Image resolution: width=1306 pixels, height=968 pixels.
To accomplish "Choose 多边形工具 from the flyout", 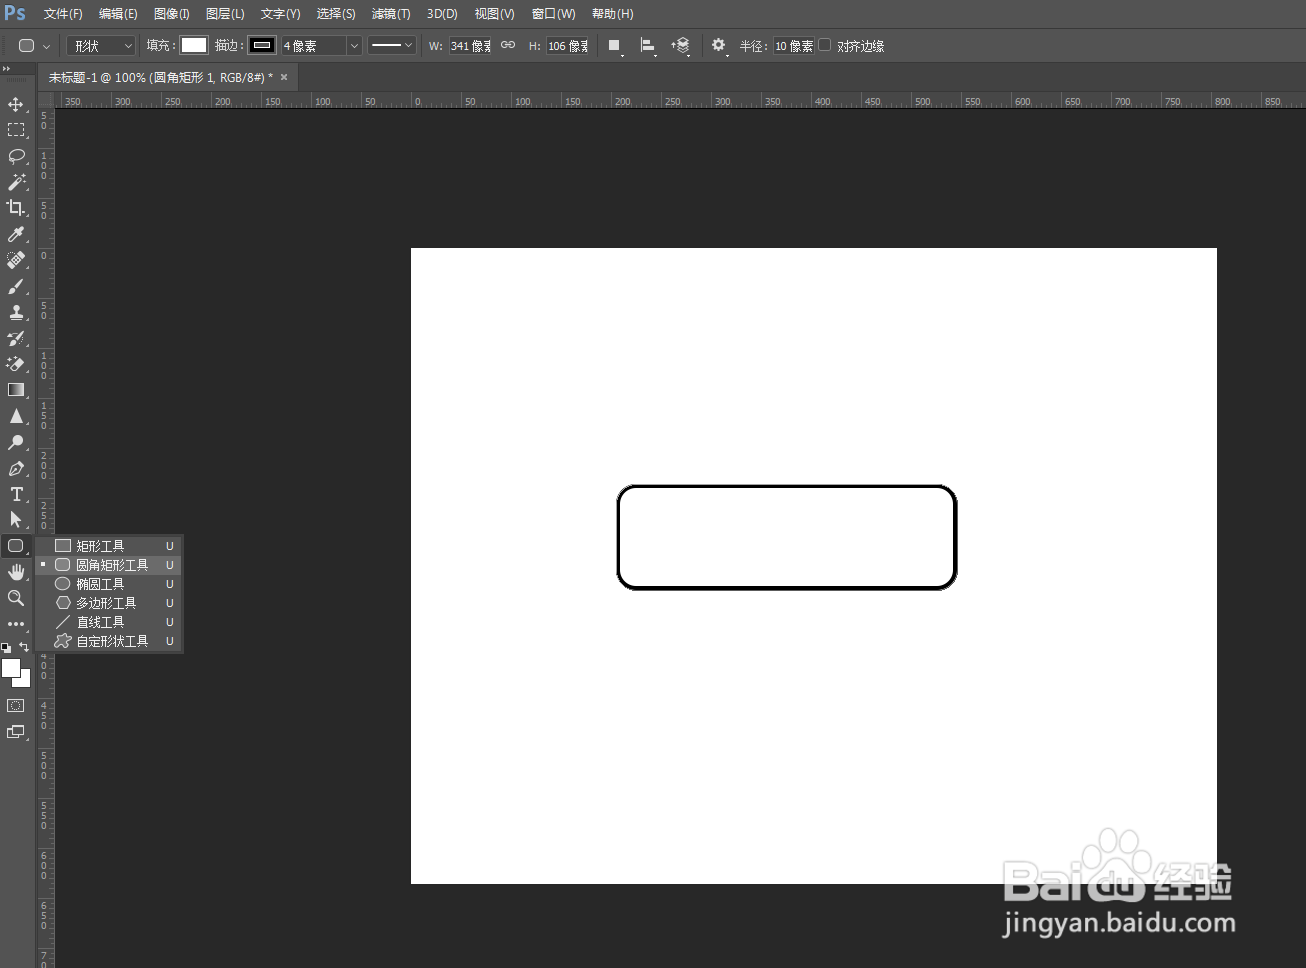I will point(109,603).
